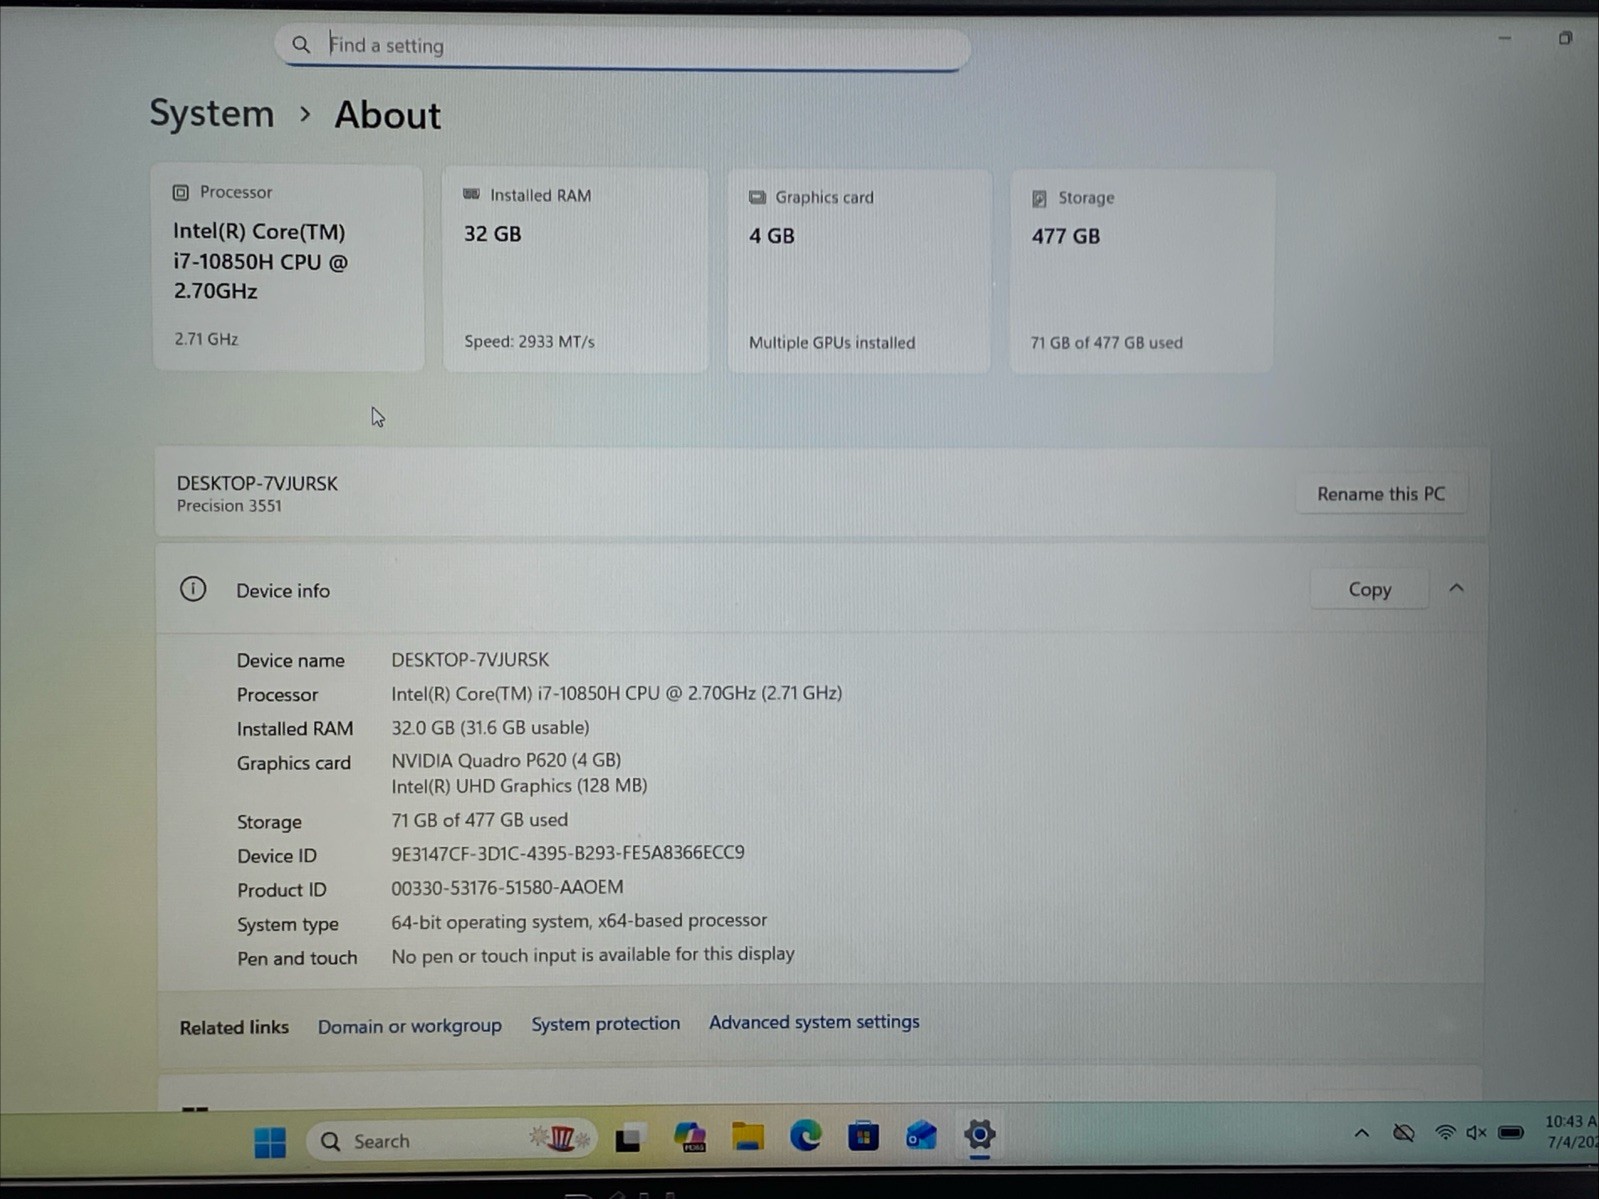Click the Device info circle icon
This screenshot has width=1599, height=1199.
coord(193,589)
